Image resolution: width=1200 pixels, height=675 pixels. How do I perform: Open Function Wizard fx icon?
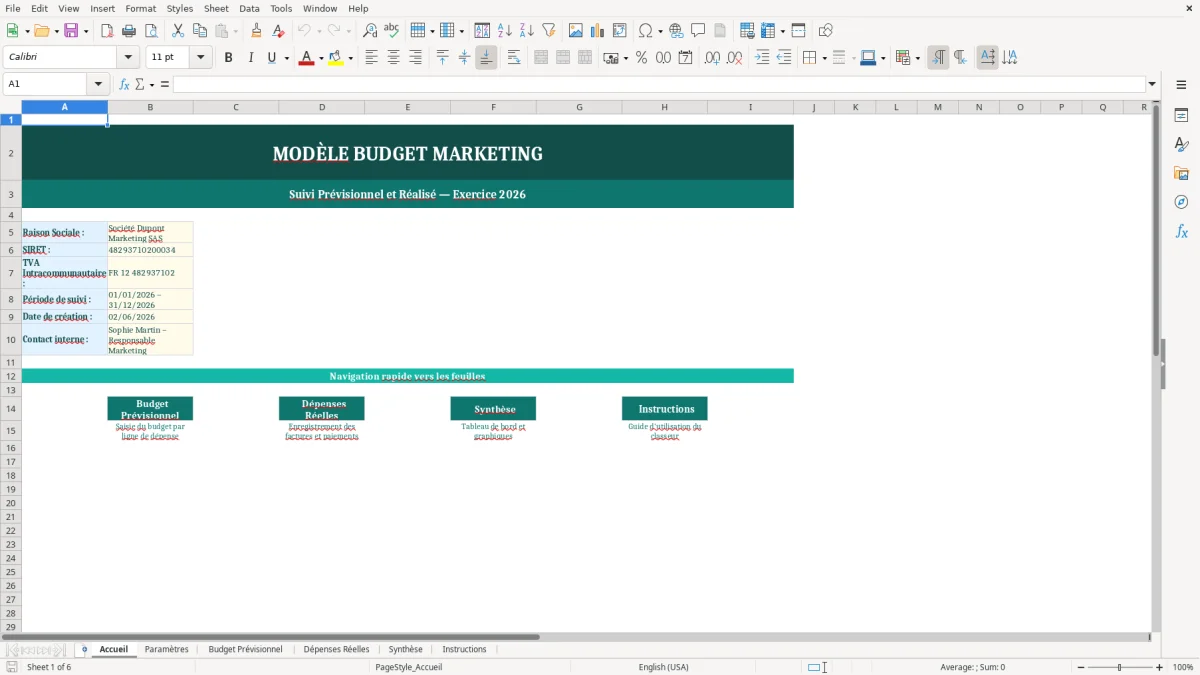[124, 84]
